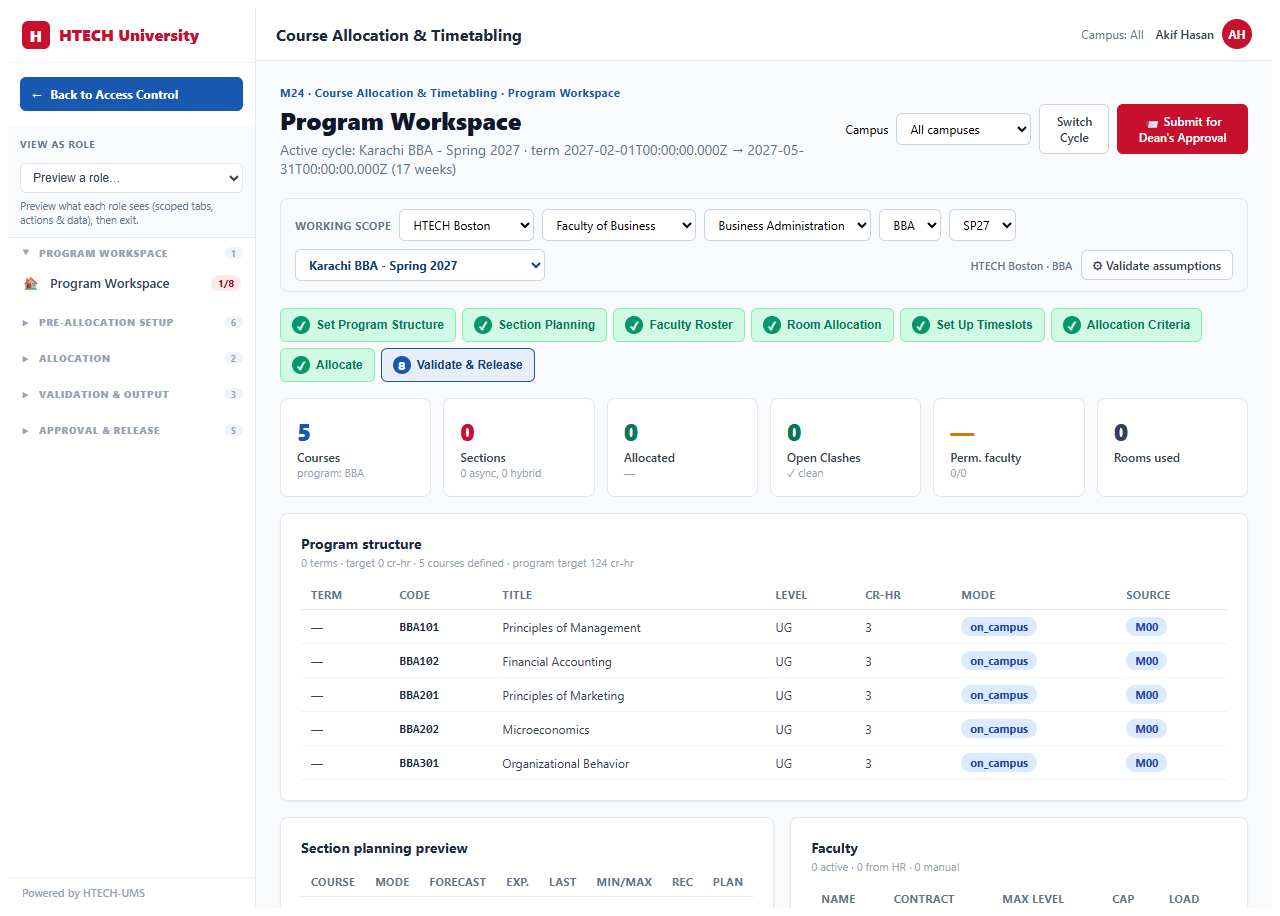Go to the Room Allocation step
This screenshot has width=1280, height=916.
pos(822,325)
